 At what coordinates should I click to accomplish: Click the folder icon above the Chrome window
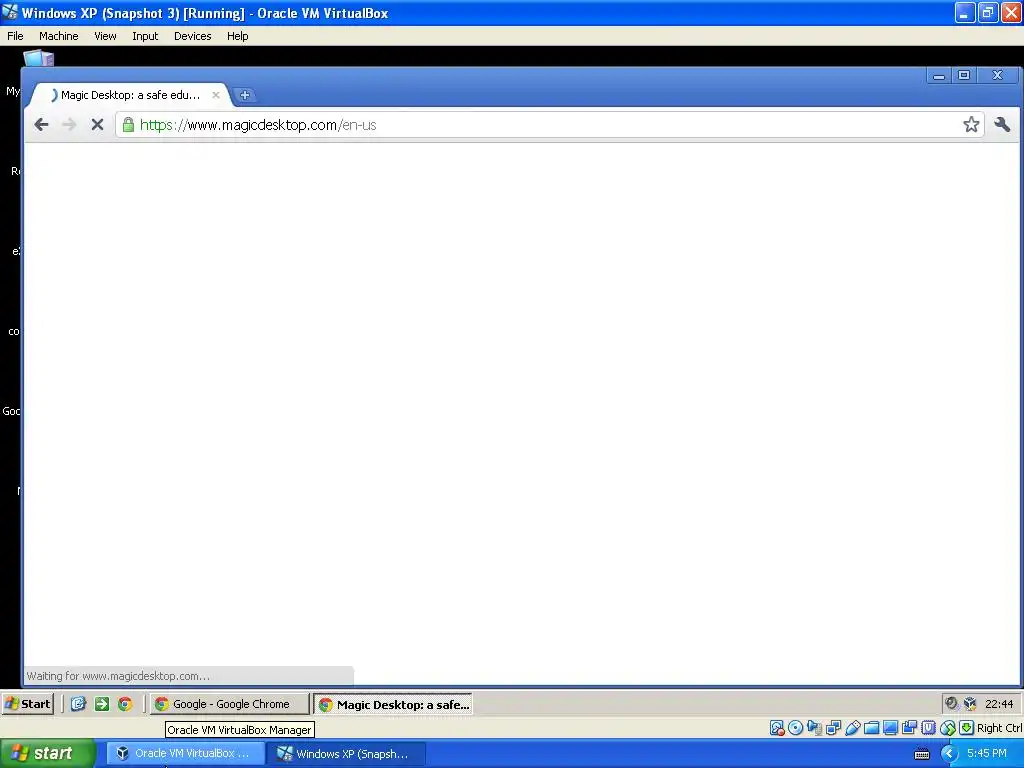(x=39, y=58)
